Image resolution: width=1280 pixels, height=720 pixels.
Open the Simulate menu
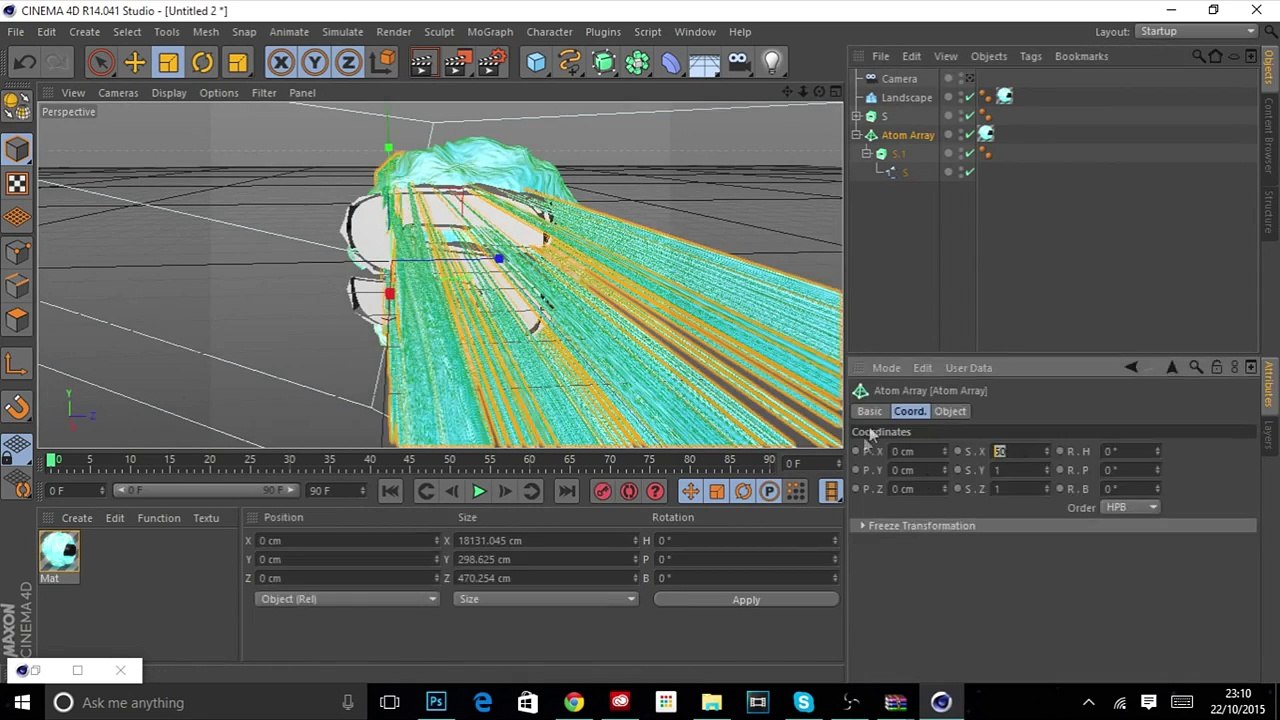[342, 32]
